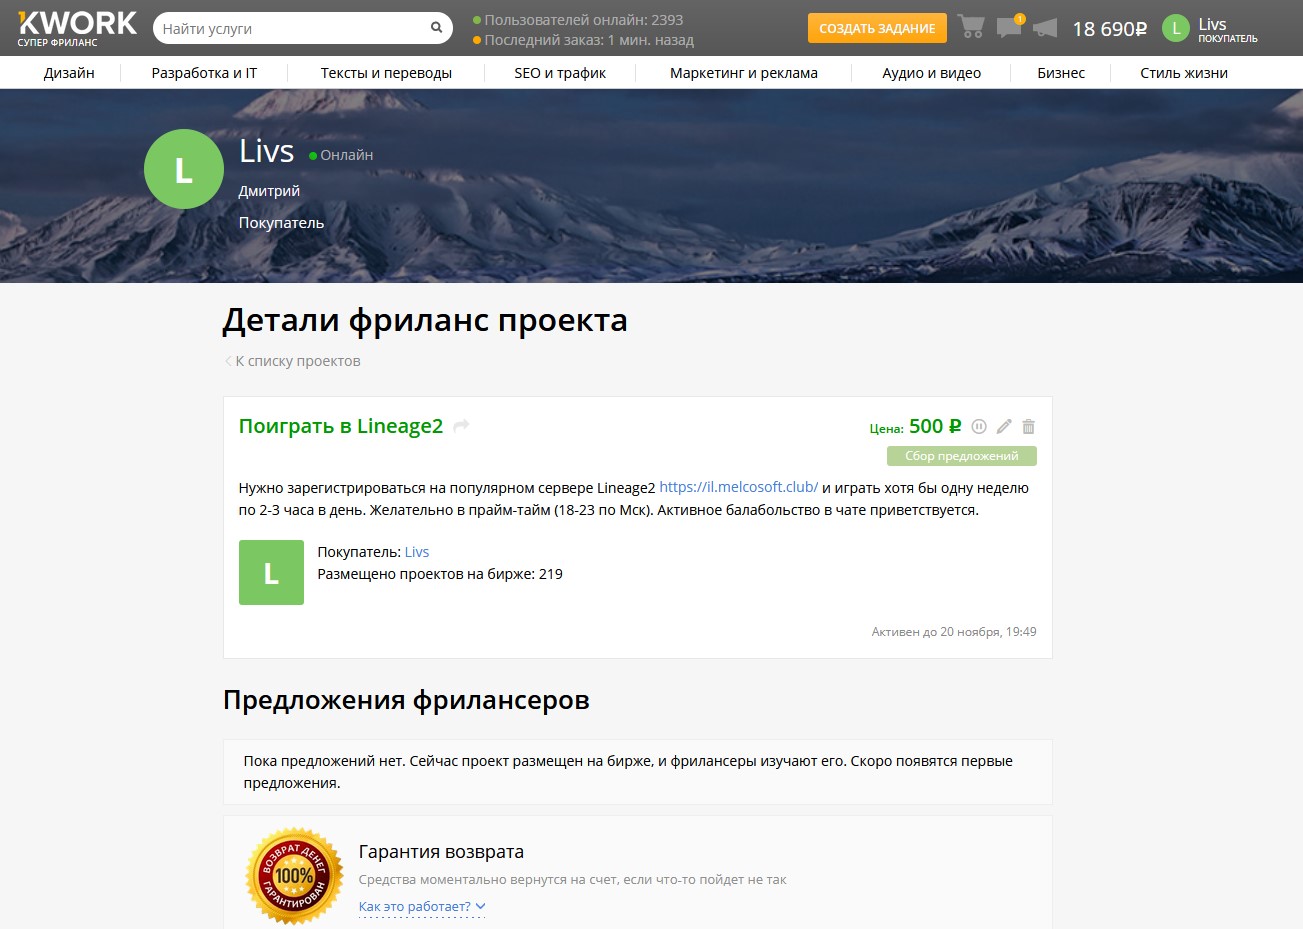
Task: Click the Детали фриланс проекта heading
Action: click(x=425, y=320)
